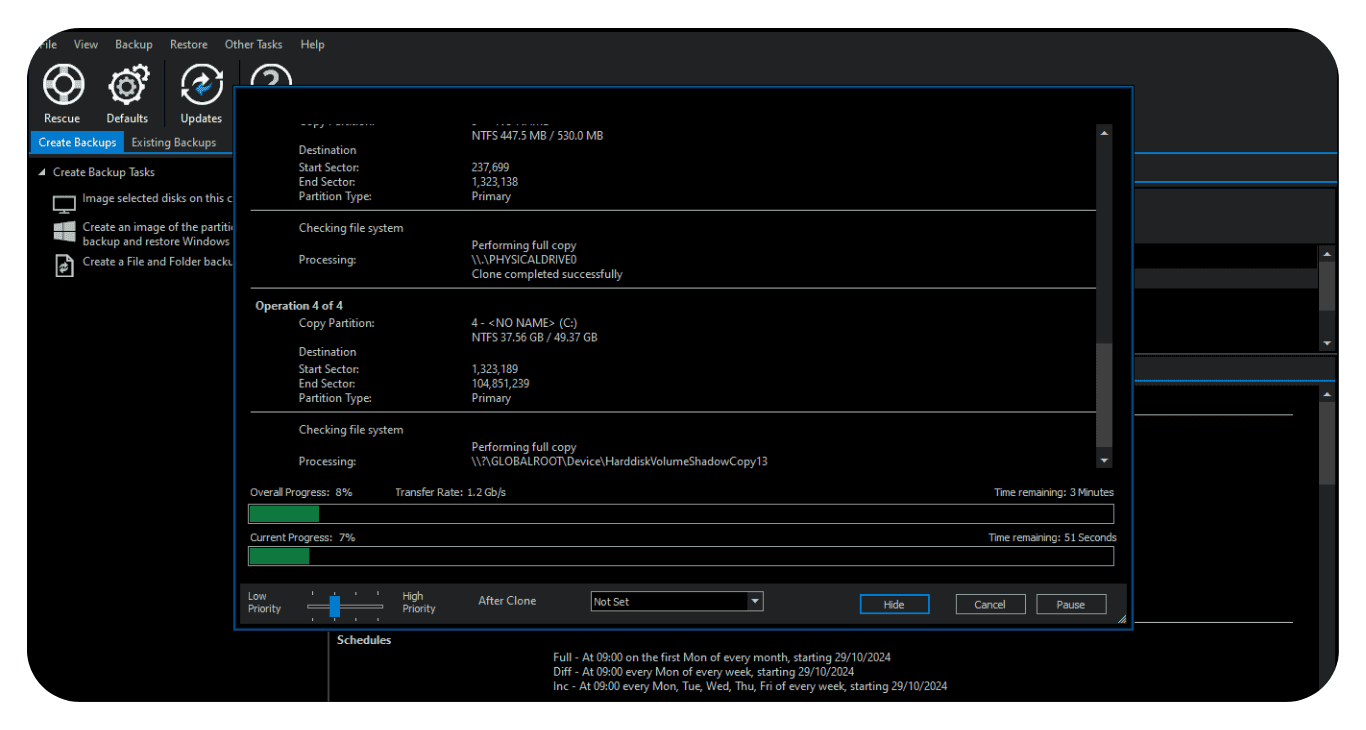Switch to the Existing Backups tab
This screenshot has height=730, width=1366.
[173, 142]
